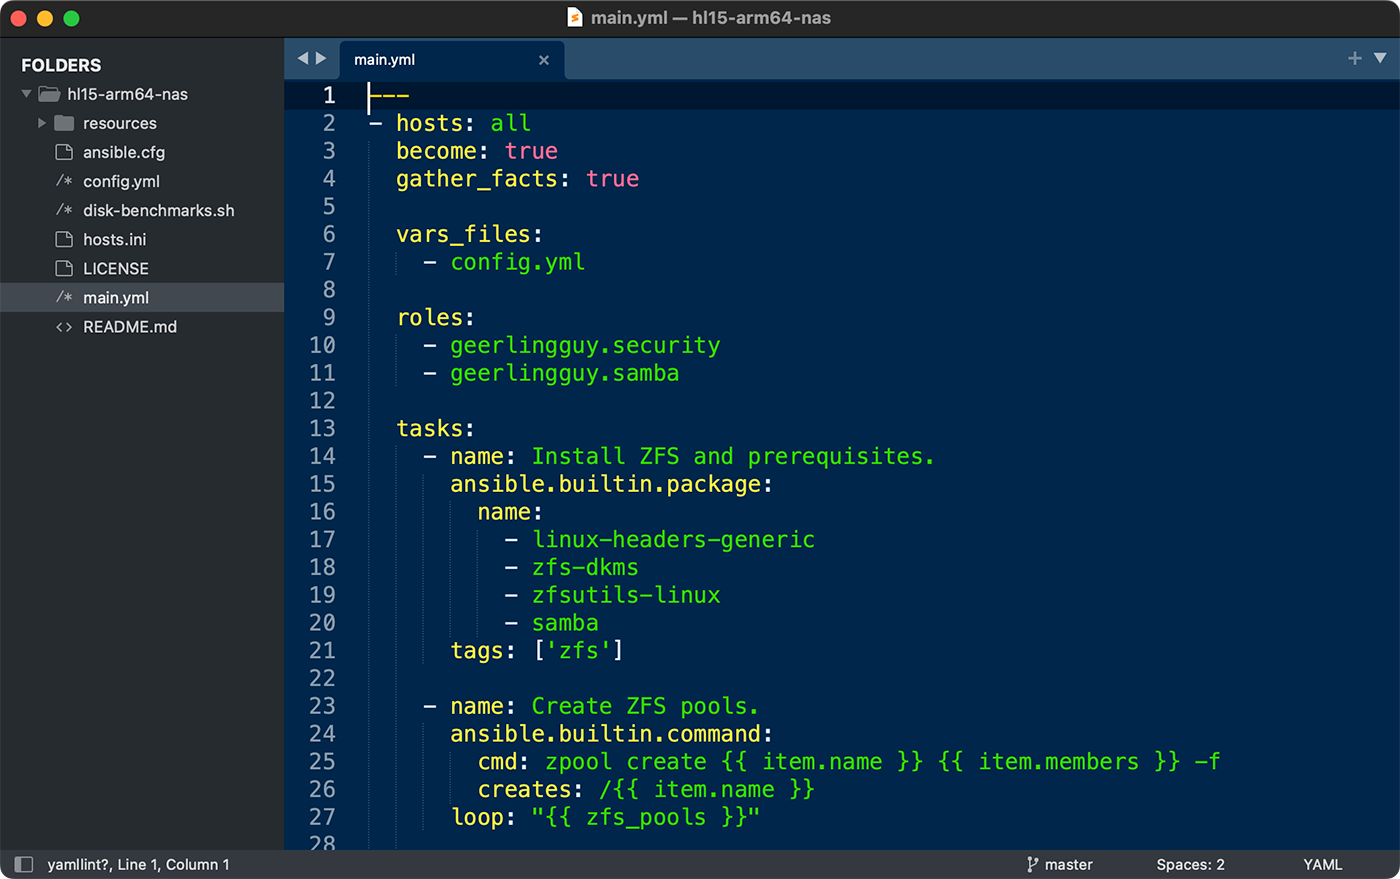
Task: Click the resources folder icon
Action: 64,123
